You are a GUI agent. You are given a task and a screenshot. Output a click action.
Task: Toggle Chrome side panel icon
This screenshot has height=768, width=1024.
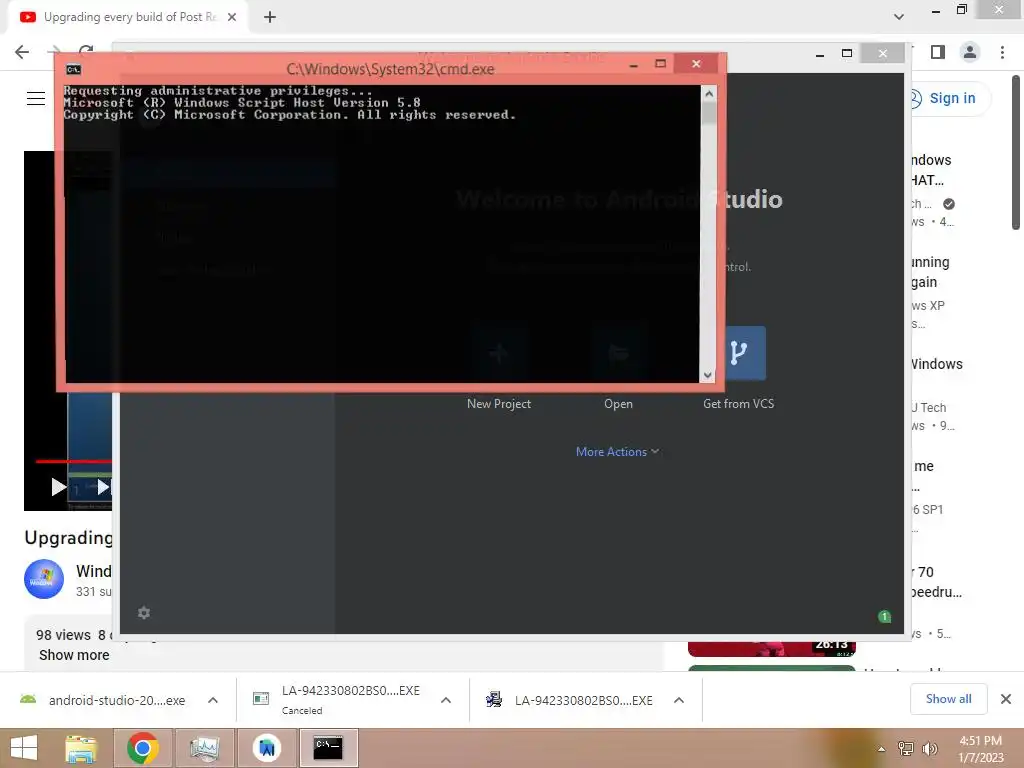(x=938, y=52)
